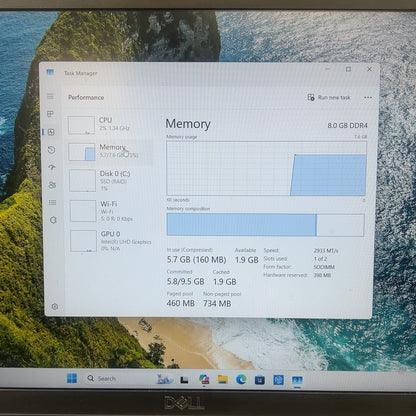Open the Details page icon
The image size is (416, 416).
coord(52,202)
